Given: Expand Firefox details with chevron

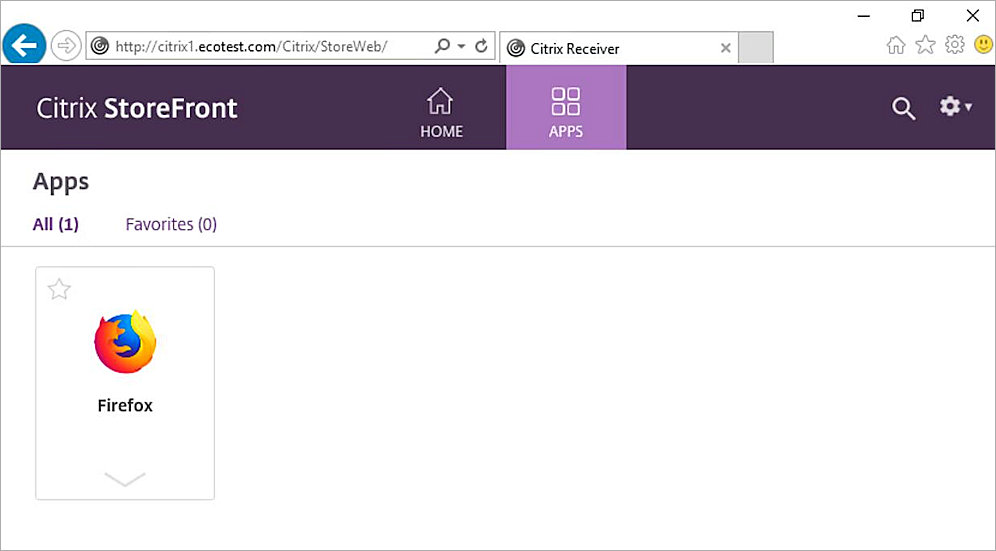Looking at the screenshot, I should 124,479.
